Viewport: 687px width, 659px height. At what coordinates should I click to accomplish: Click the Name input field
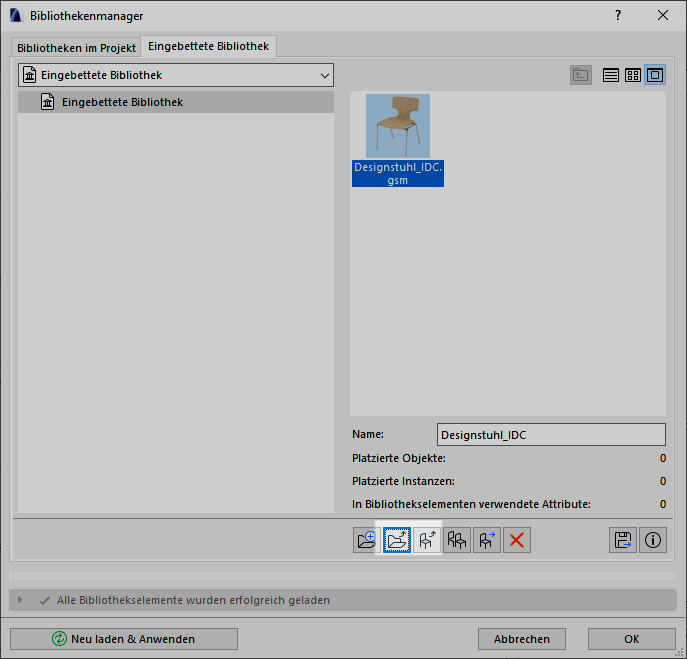[x=551, y=435]
